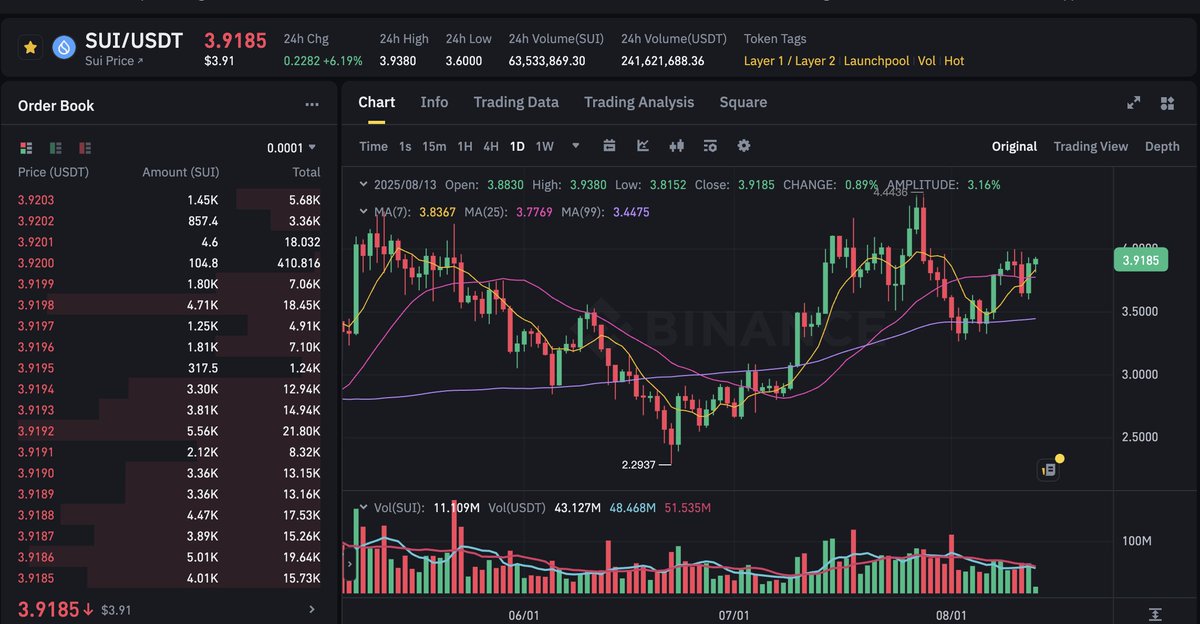Open the calendar date picker icon

click(x=609, y=146)
